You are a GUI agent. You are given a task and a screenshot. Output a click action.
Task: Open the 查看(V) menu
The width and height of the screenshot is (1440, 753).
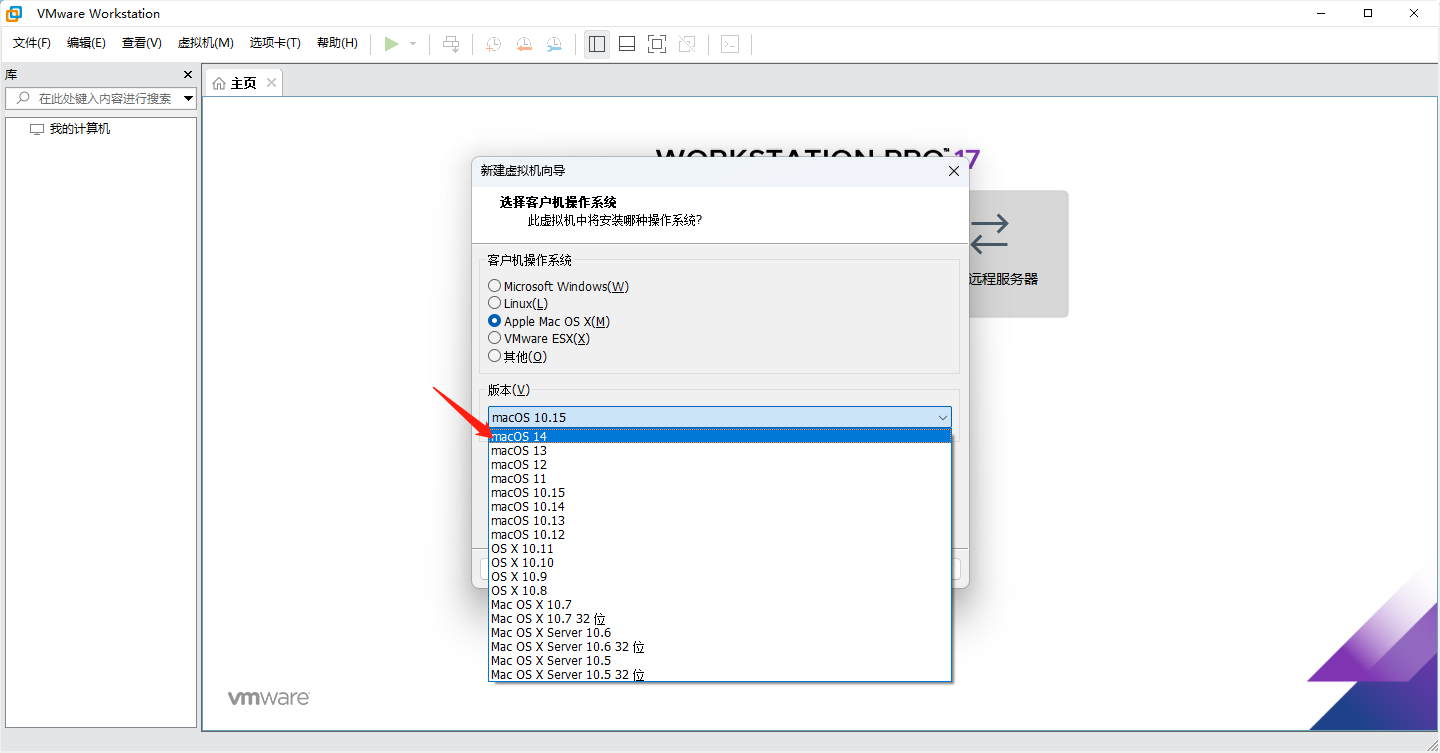click(x=142, y=43)
